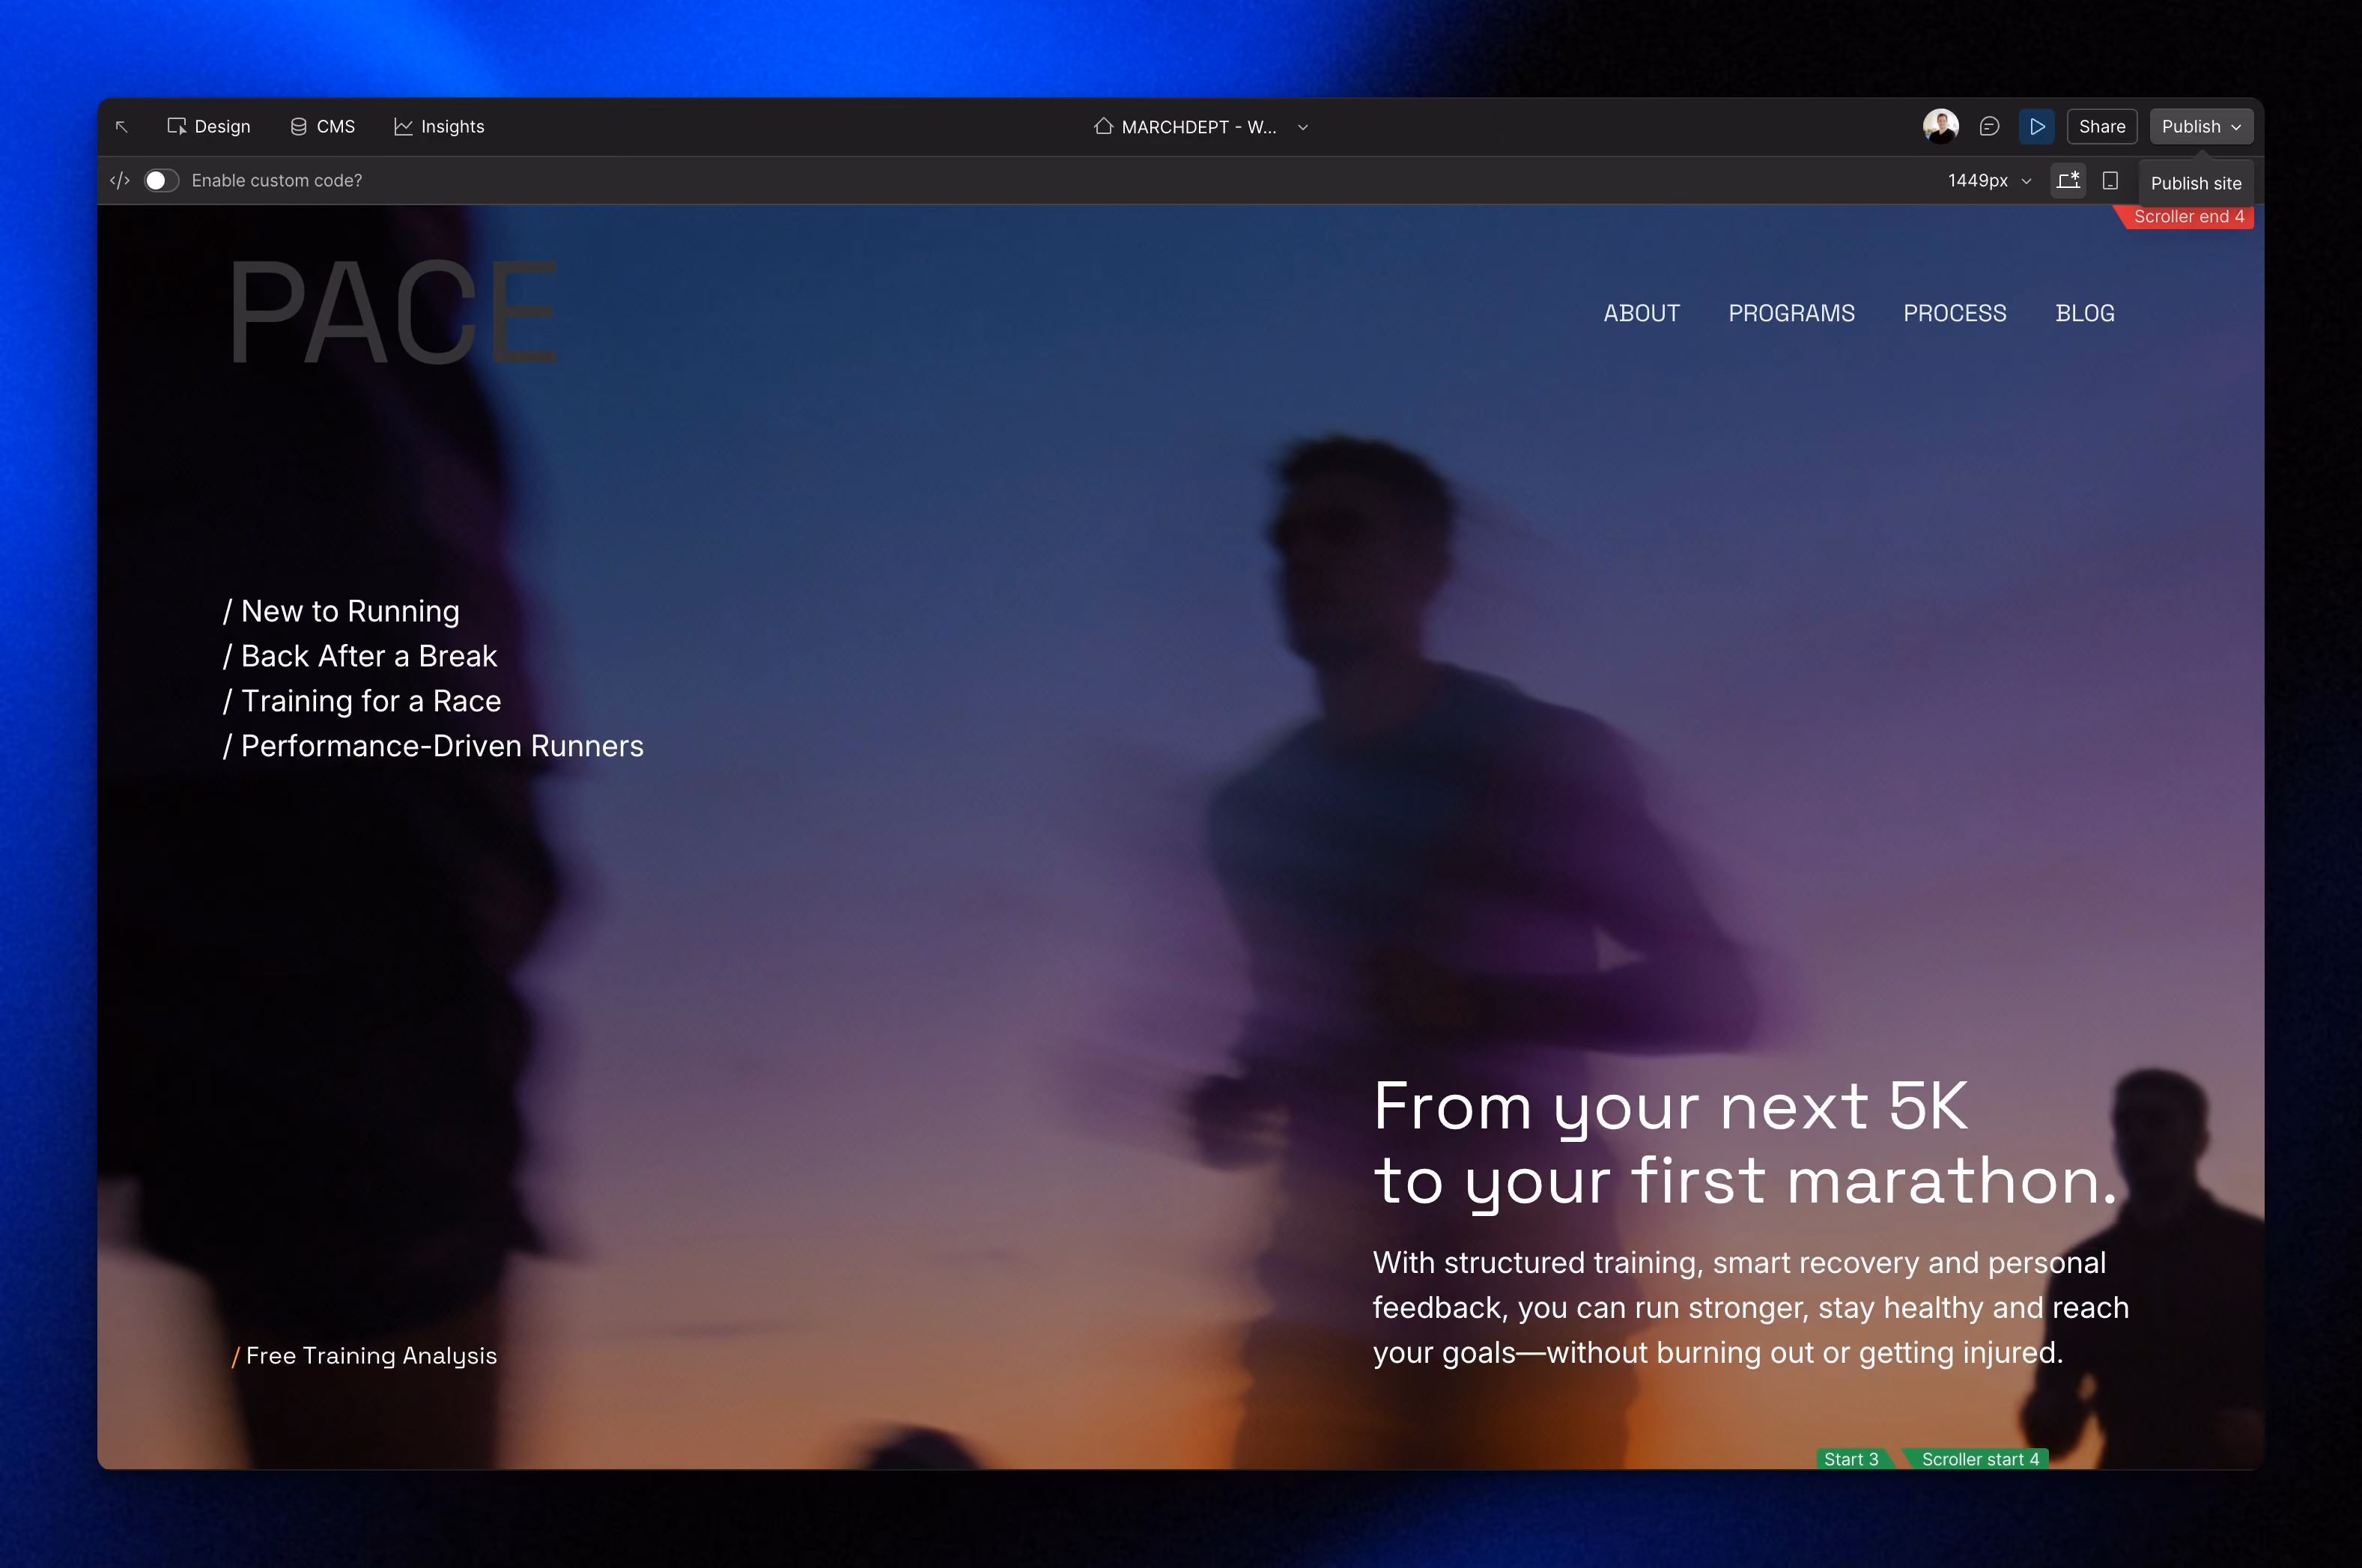Switch to the CMS tab
The width and height of the screenshot is (2362, 1568).
click(x=322, y=126)
